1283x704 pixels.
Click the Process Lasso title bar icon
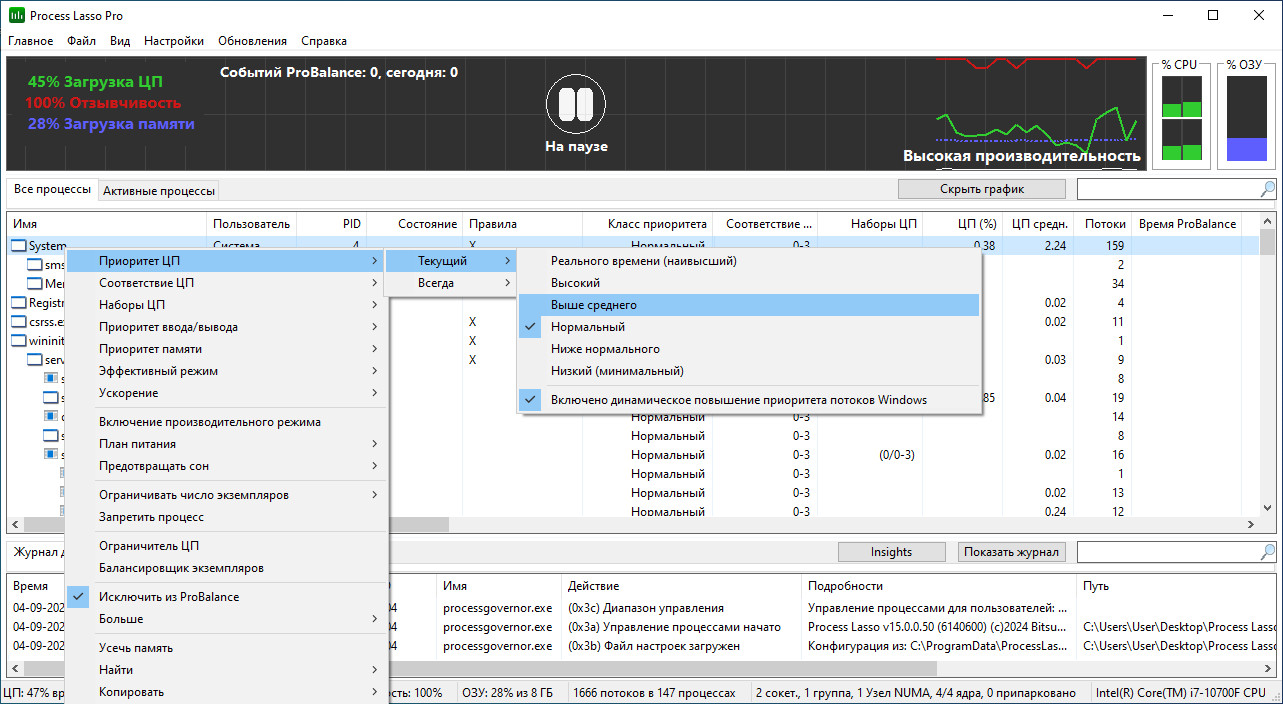coord(16,16)
